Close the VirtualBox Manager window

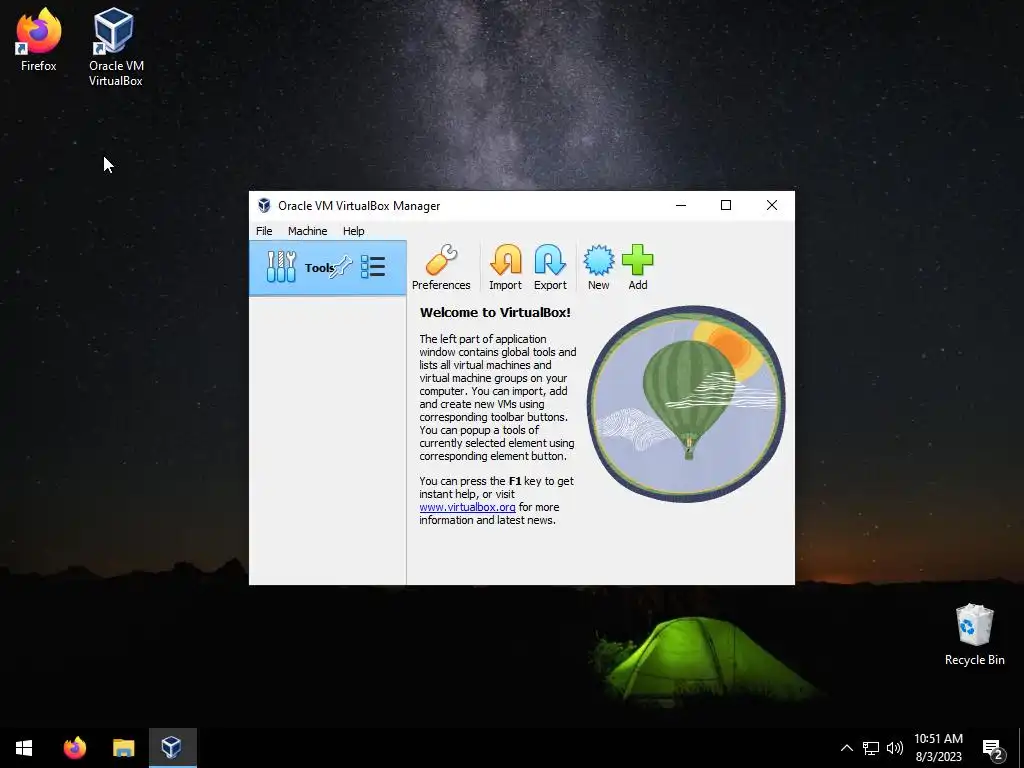772,205
